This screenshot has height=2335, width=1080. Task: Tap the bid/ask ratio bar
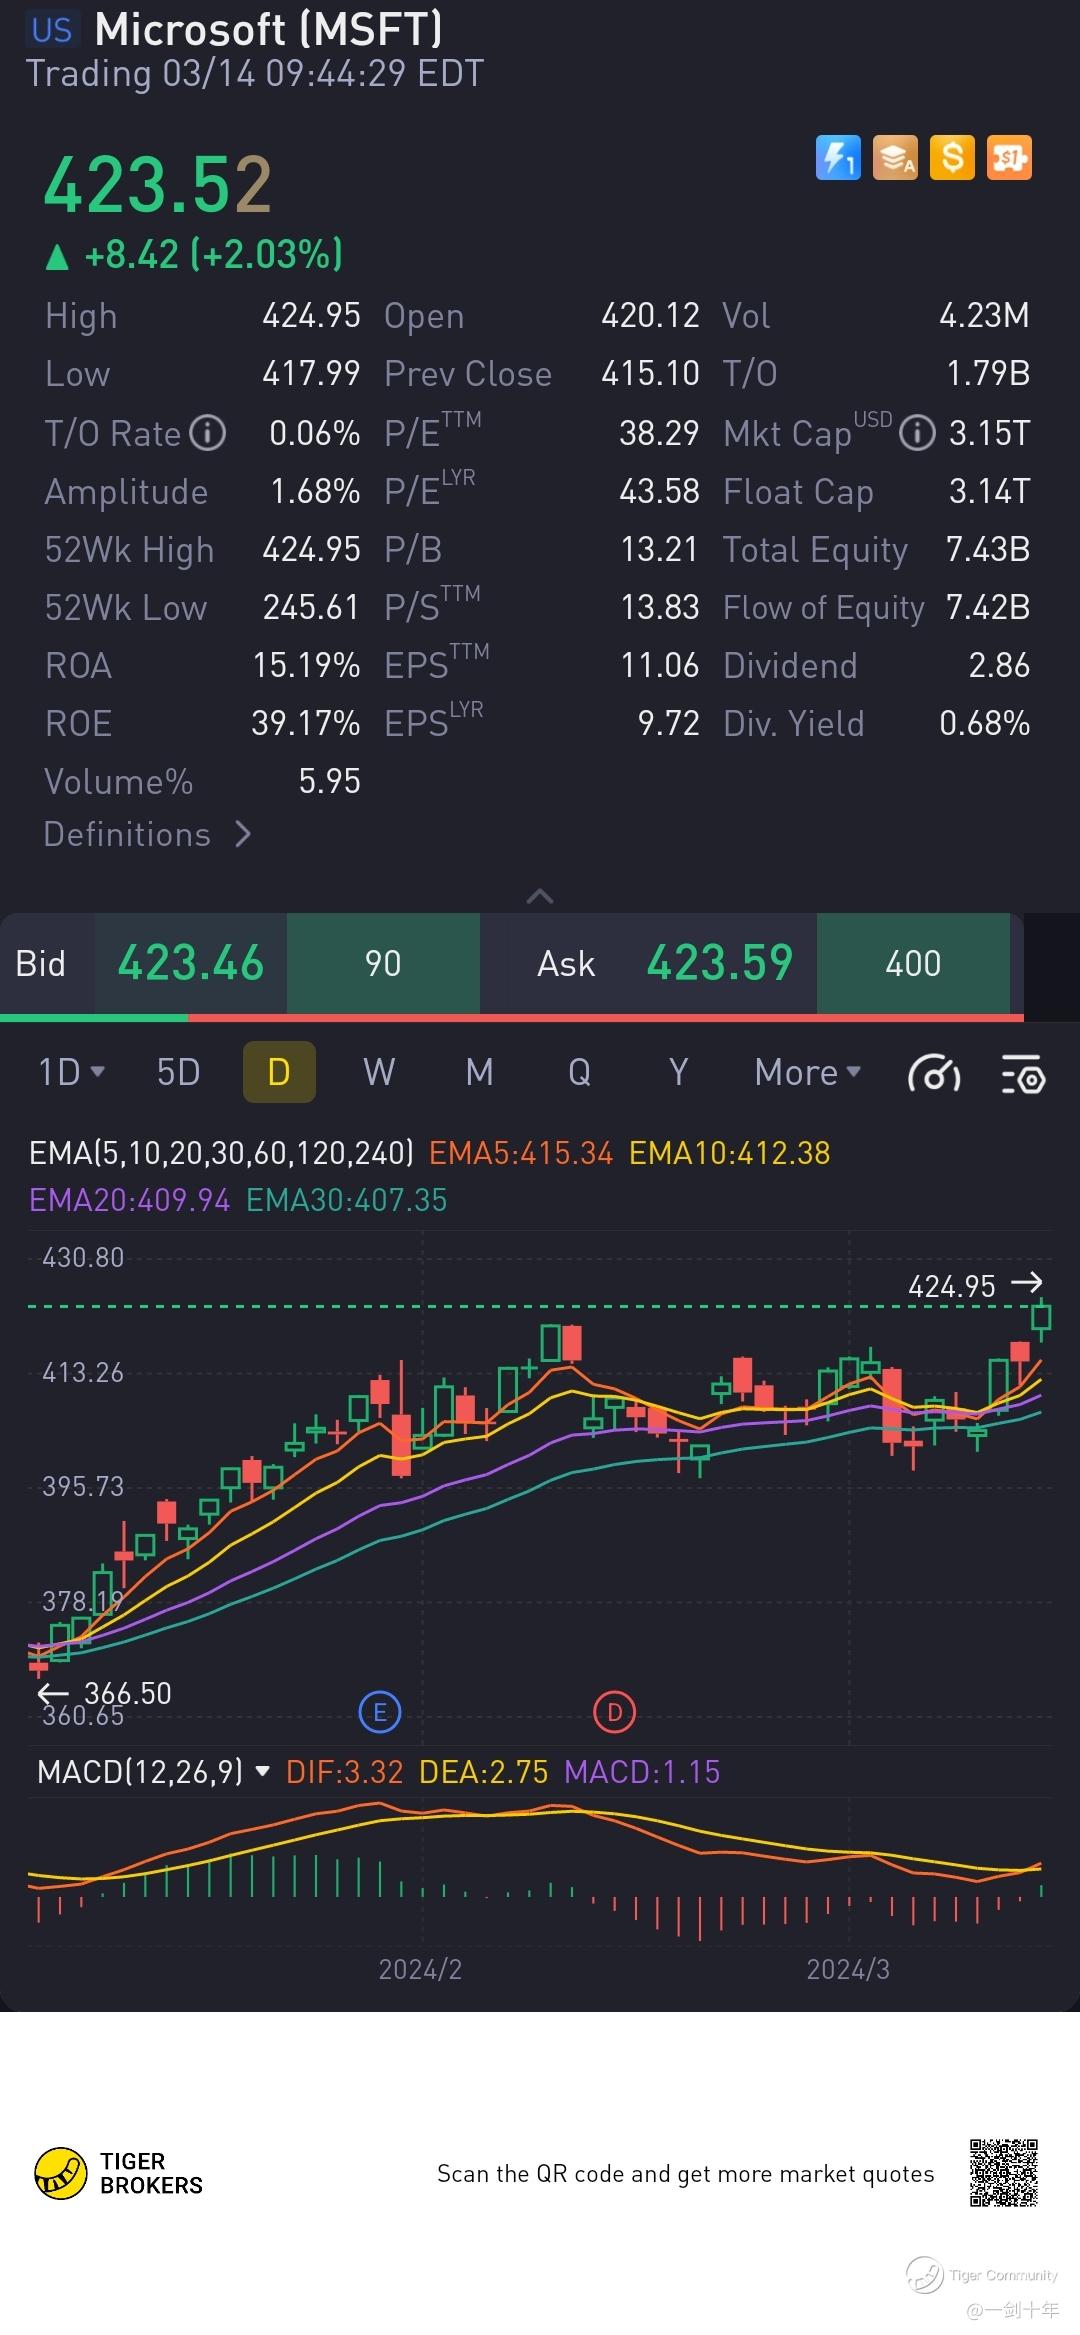[x=512, y=1018]
